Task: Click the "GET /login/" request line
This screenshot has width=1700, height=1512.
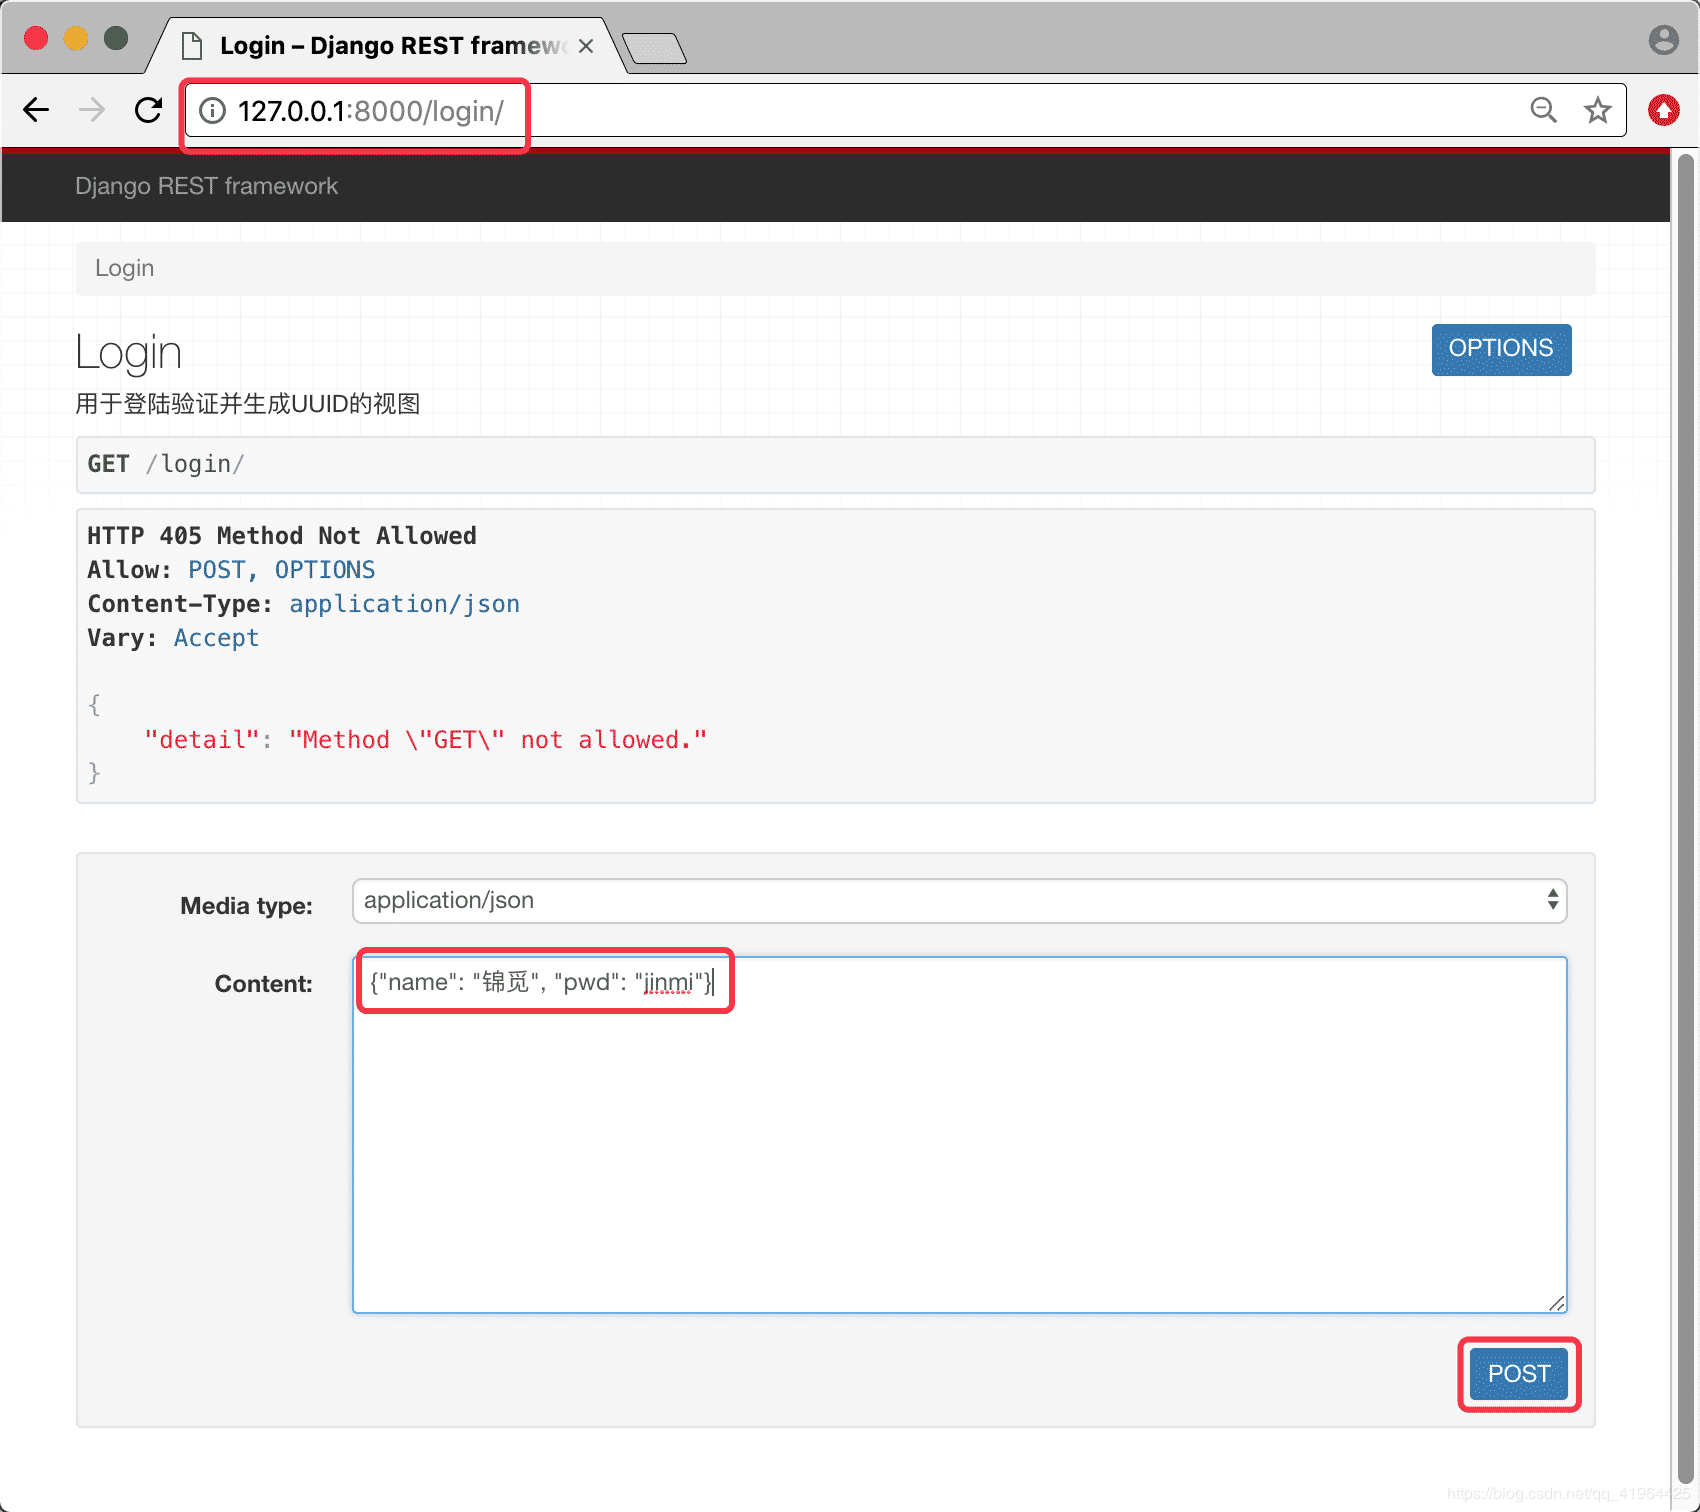Action: tap(166, 464)
